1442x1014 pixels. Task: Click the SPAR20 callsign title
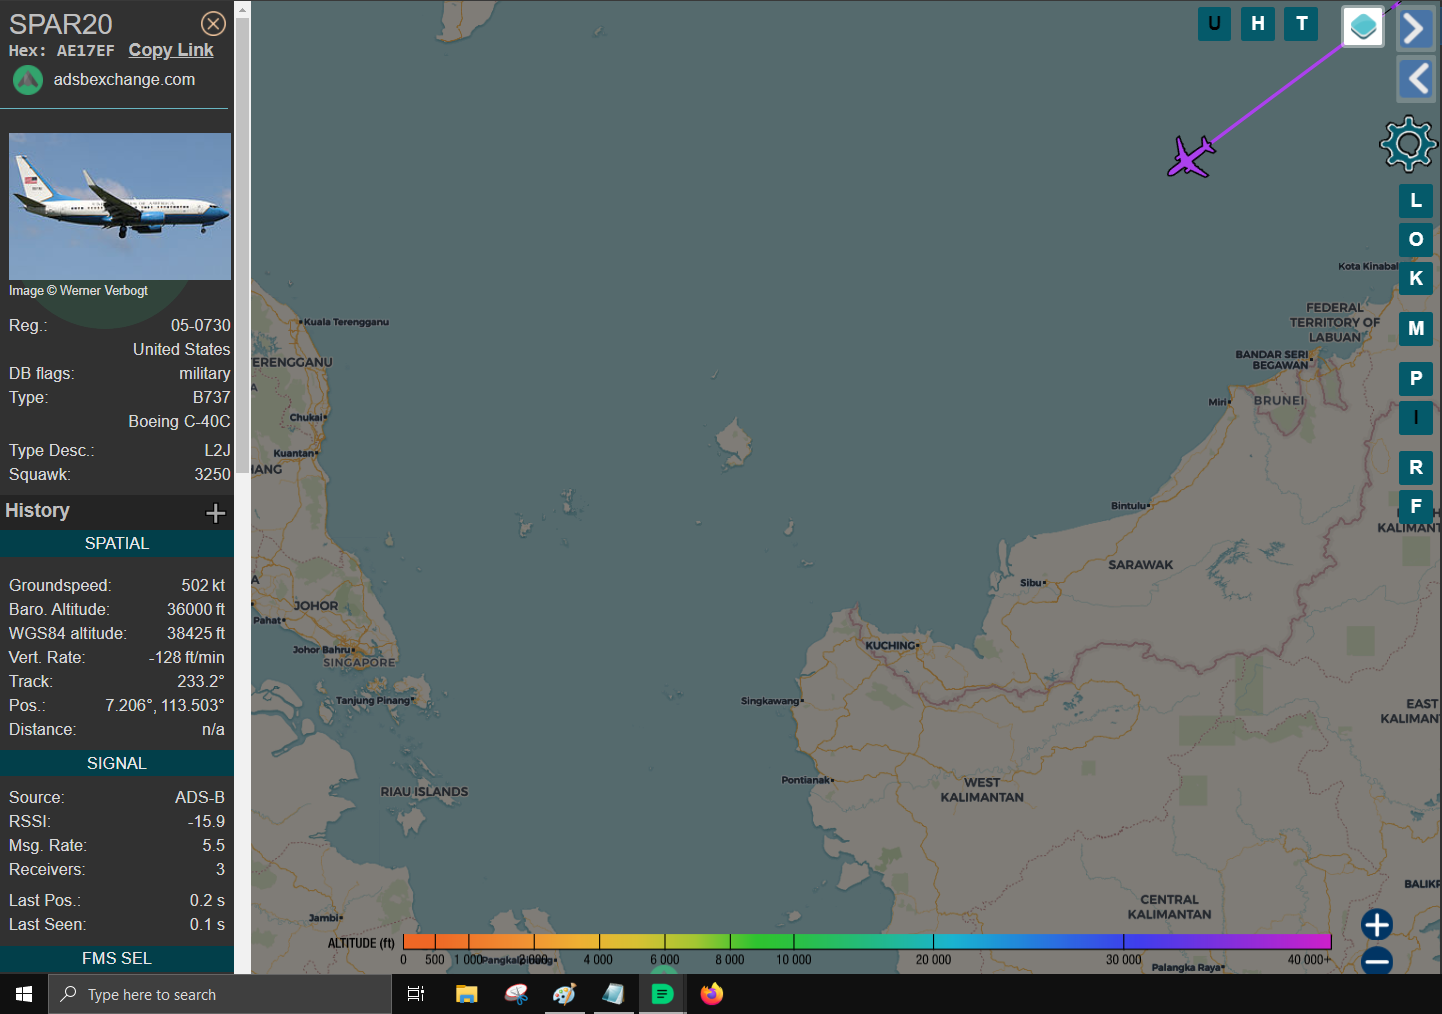pyautogui.click(x=61, y=24)
